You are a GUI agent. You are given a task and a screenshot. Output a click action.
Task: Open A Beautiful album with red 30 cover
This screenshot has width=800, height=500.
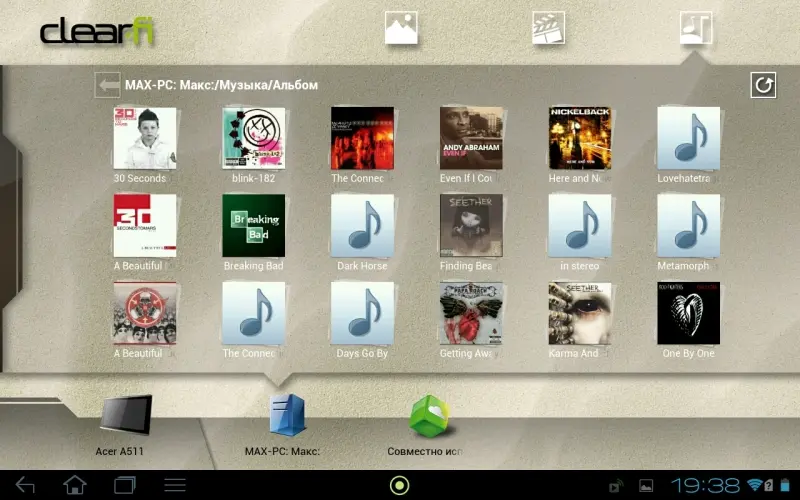tap(145, 226)
